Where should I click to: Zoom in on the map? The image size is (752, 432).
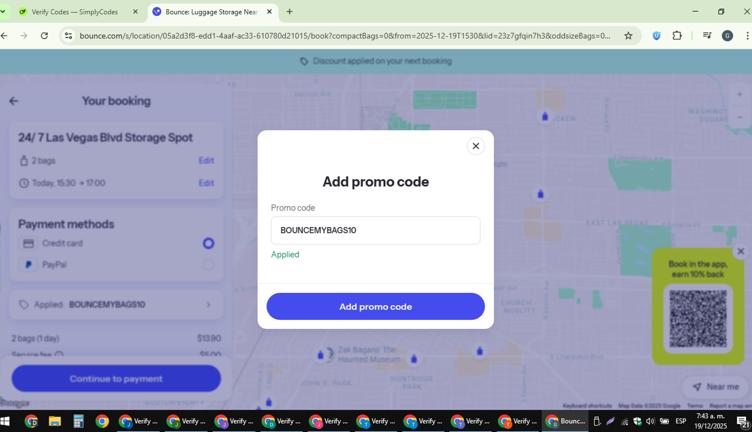click(739, 94)
